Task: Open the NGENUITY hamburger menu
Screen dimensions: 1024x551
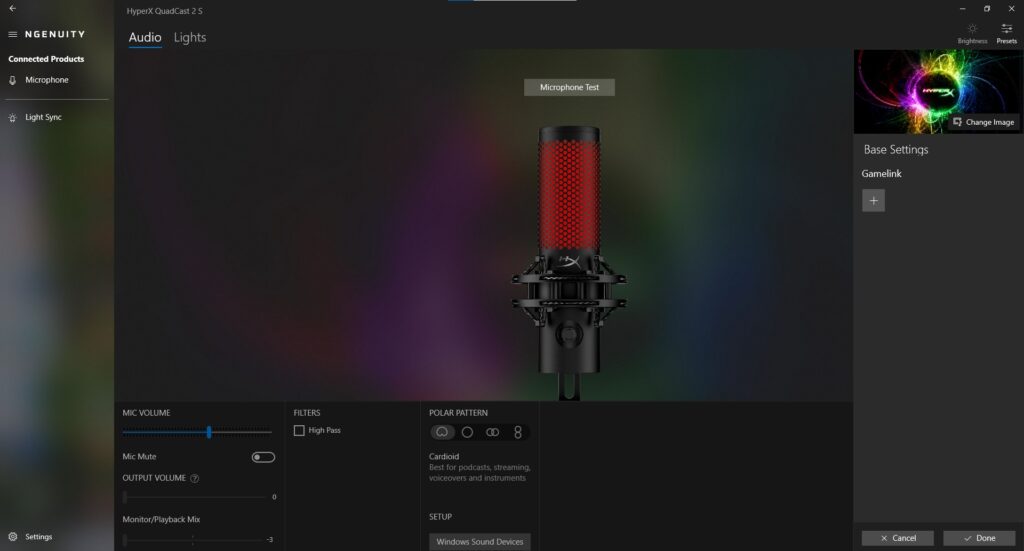Action: (x=12, y=34)
